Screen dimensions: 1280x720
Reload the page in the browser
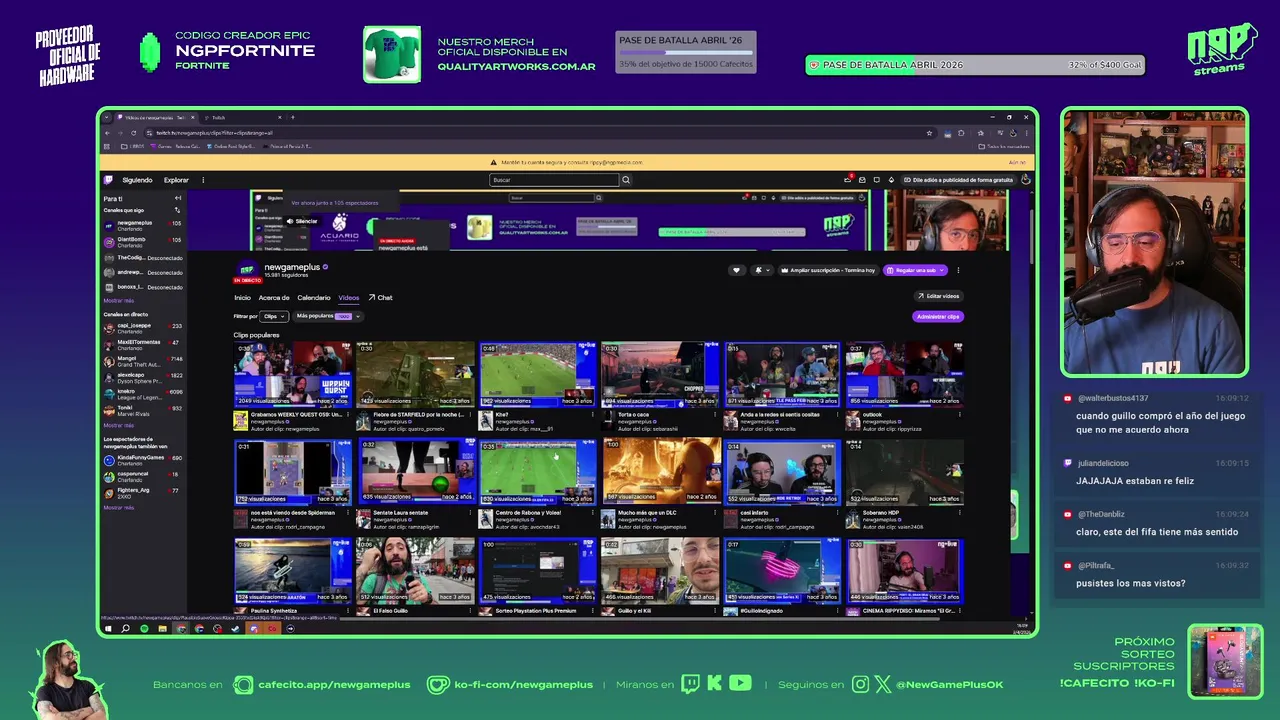pyautogui.click(x=133, y=133)
